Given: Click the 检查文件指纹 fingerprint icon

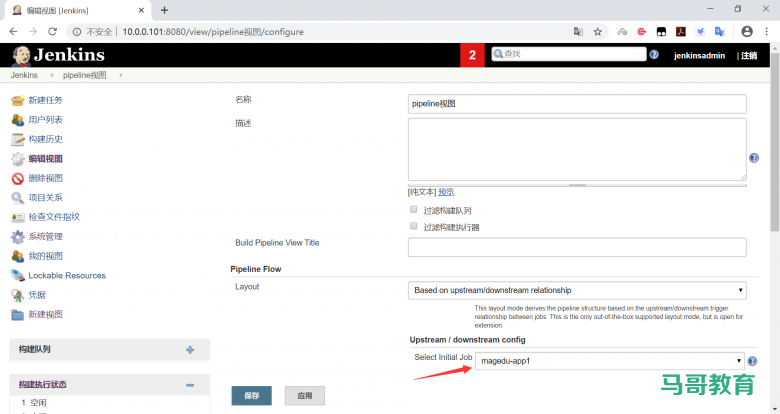Looking at the screenshot, I should point(17,217).
